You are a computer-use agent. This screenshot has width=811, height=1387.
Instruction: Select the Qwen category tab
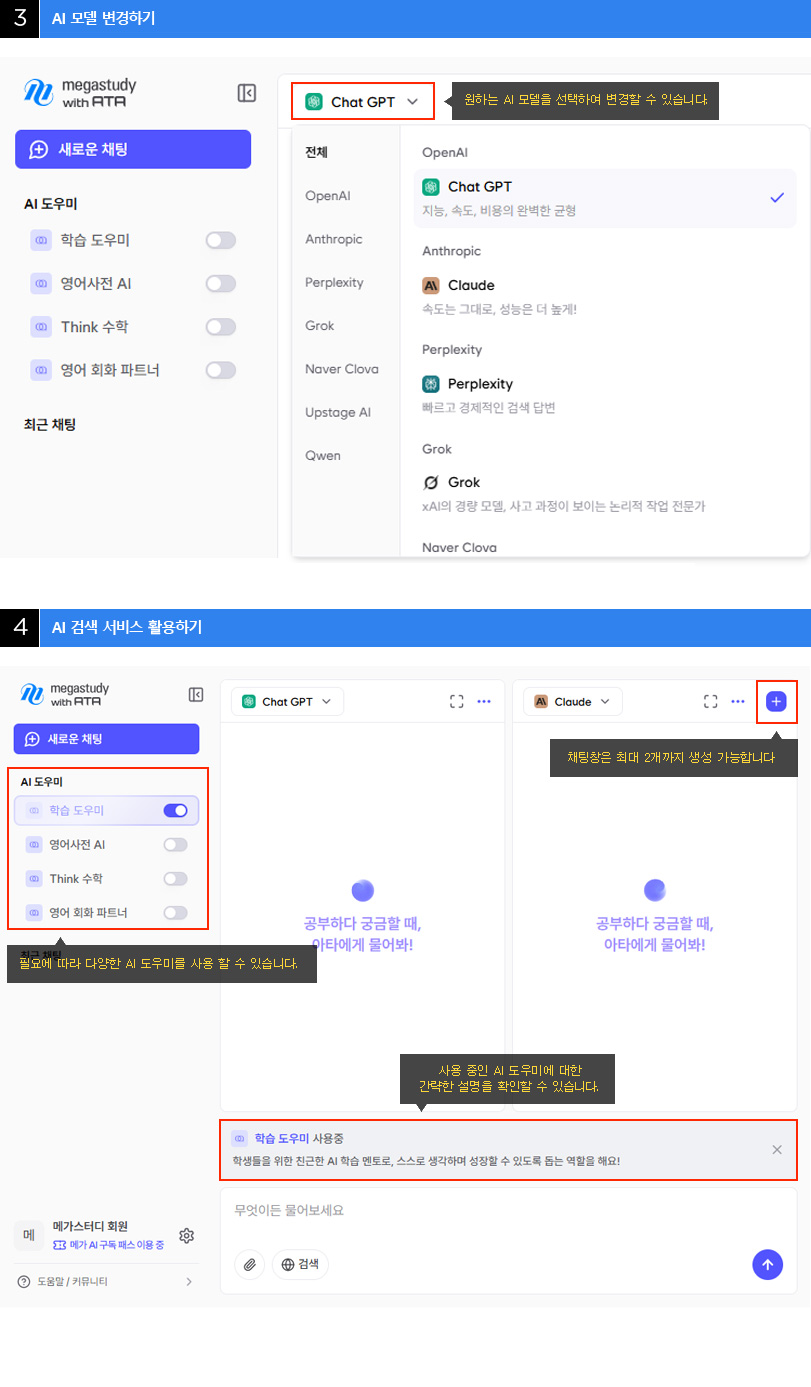[x=323, y=456]
